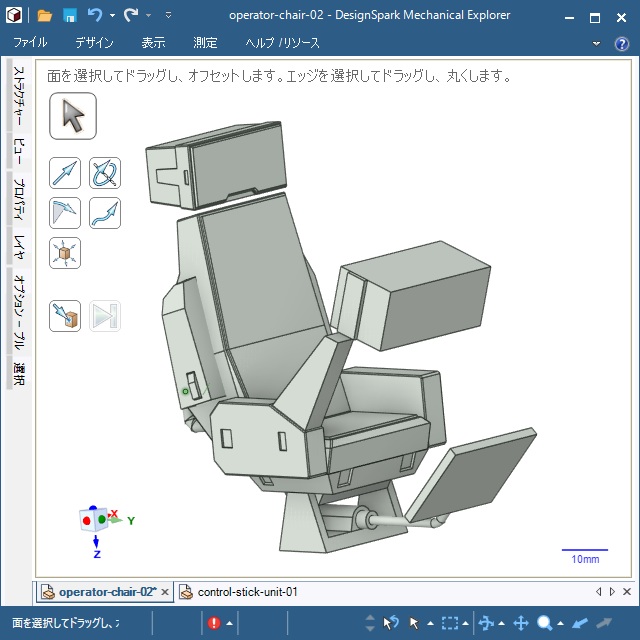The height and width of the screenshot is (640, 640).
Task: Undo the last action
Action: pyautogui.click(x=94, y=16)
